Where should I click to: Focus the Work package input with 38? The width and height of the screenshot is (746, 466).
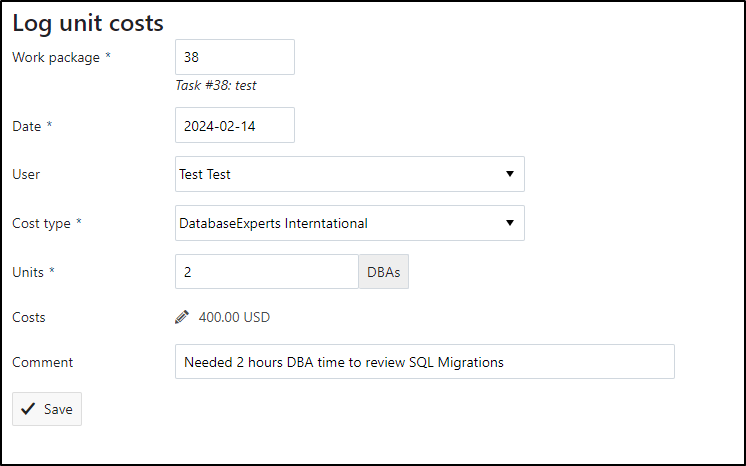pyautogui.click(x=235, y=57)
